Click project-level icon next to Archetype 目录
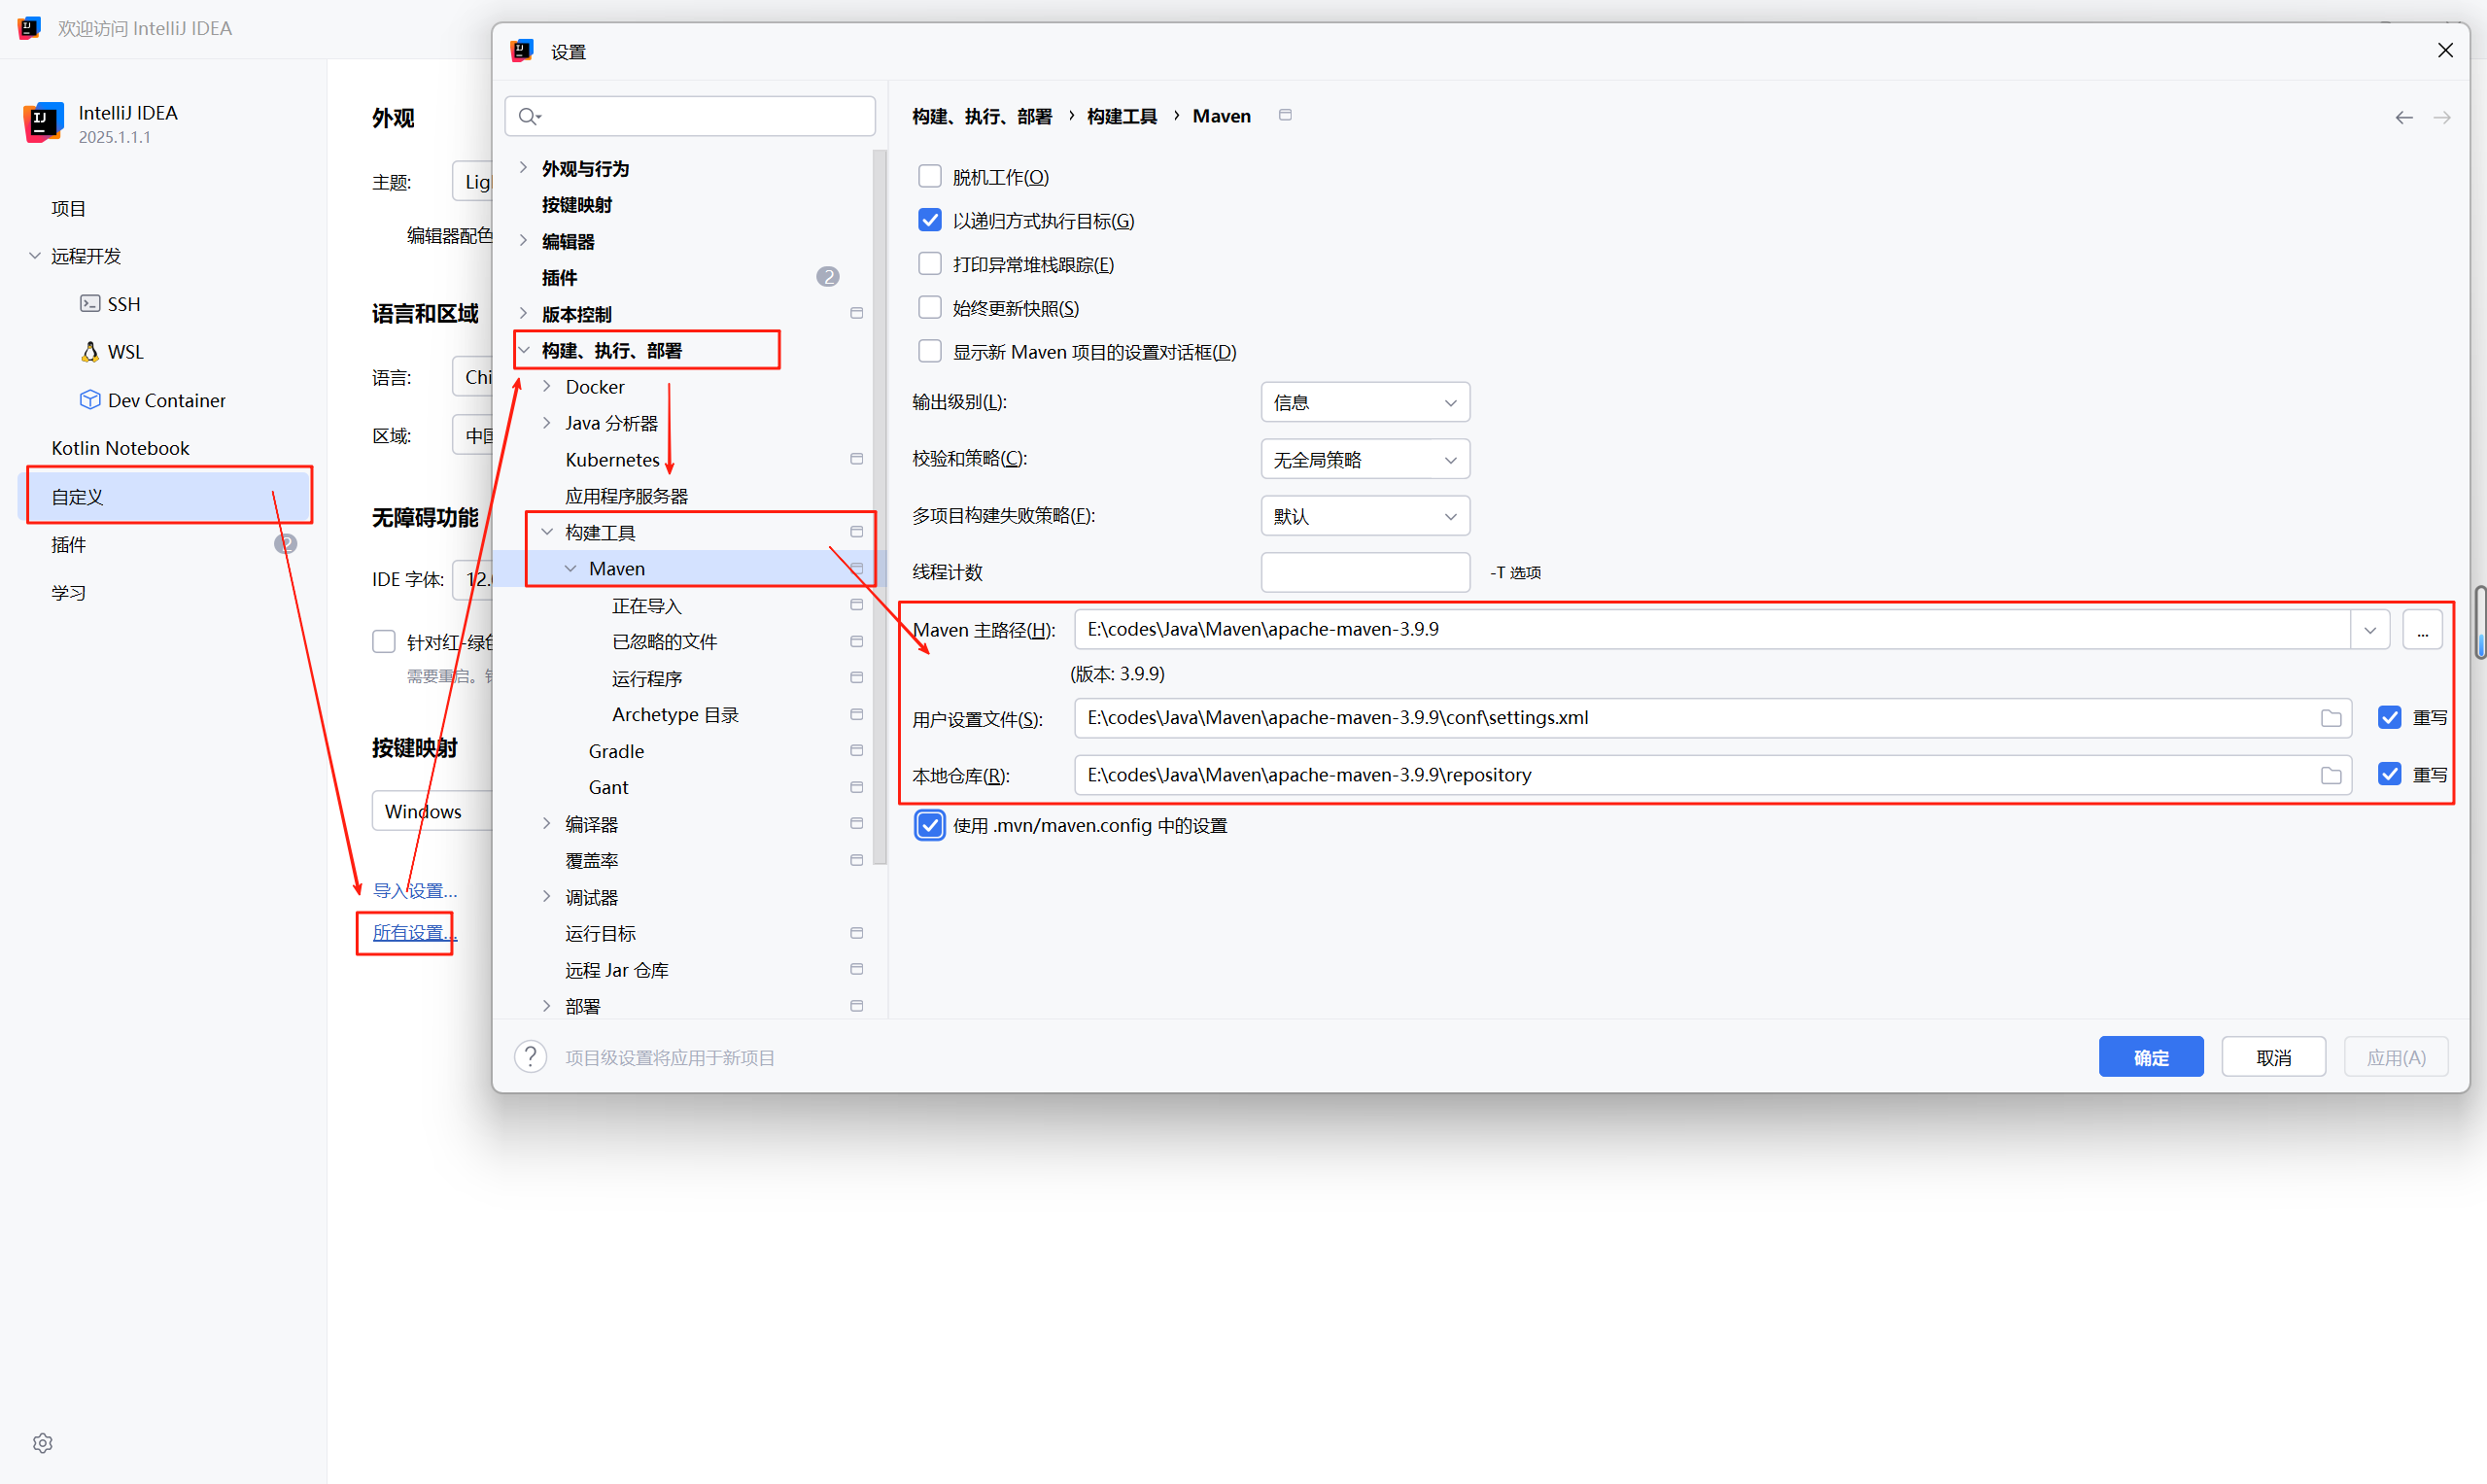The width and height of the screenshot is (2487, 1484). pyautogui.click(x=857, y=714)
